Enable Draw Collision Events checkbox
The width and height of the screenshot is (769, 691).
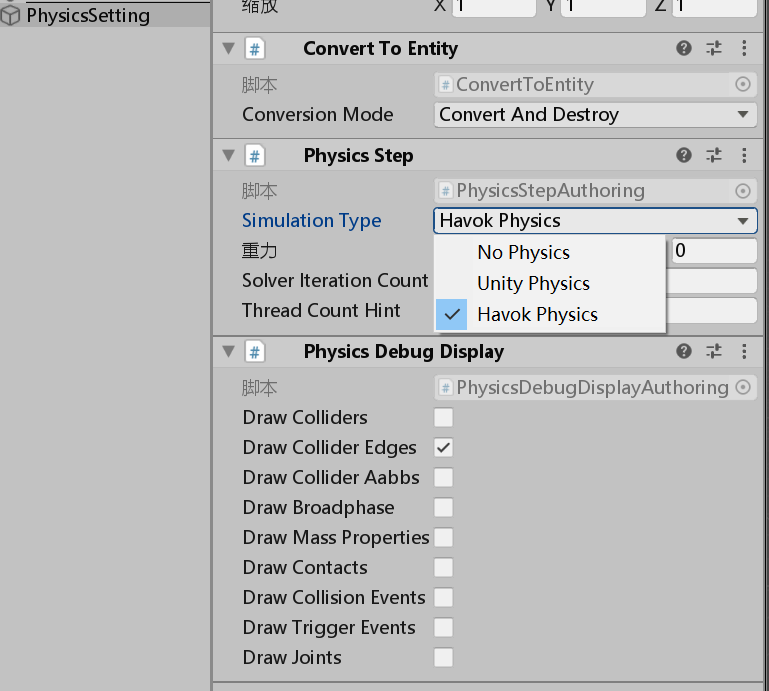pyautogui.click(x=443, y=597)
